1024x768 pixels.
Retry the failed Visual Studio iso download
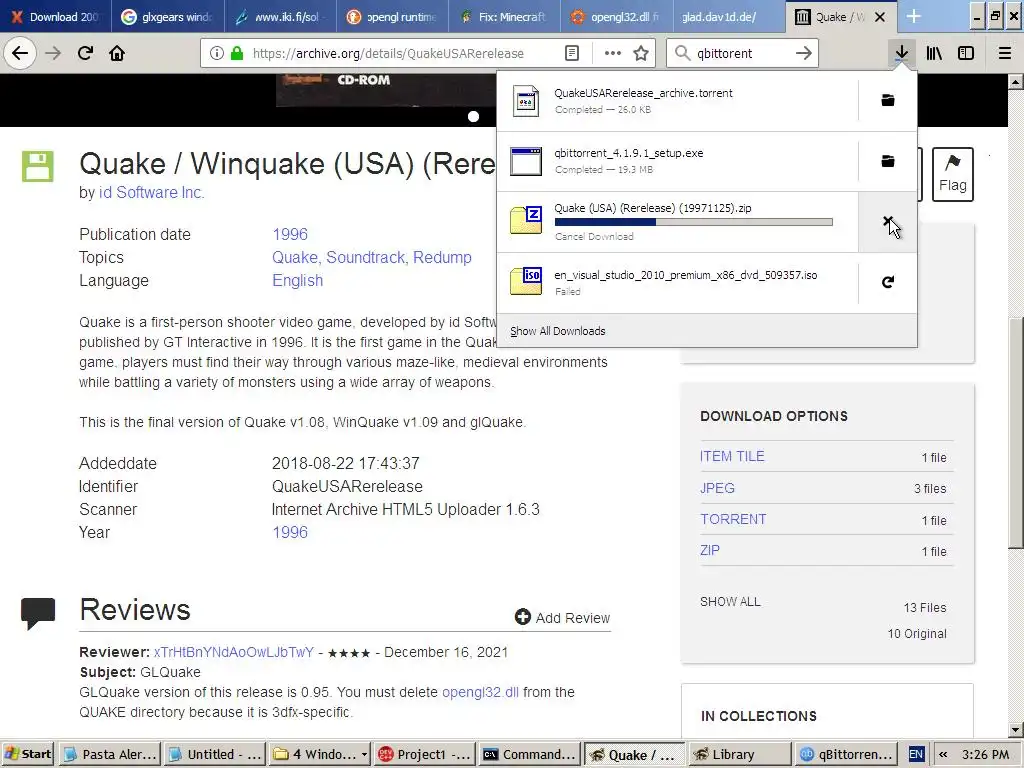(888, 282)
